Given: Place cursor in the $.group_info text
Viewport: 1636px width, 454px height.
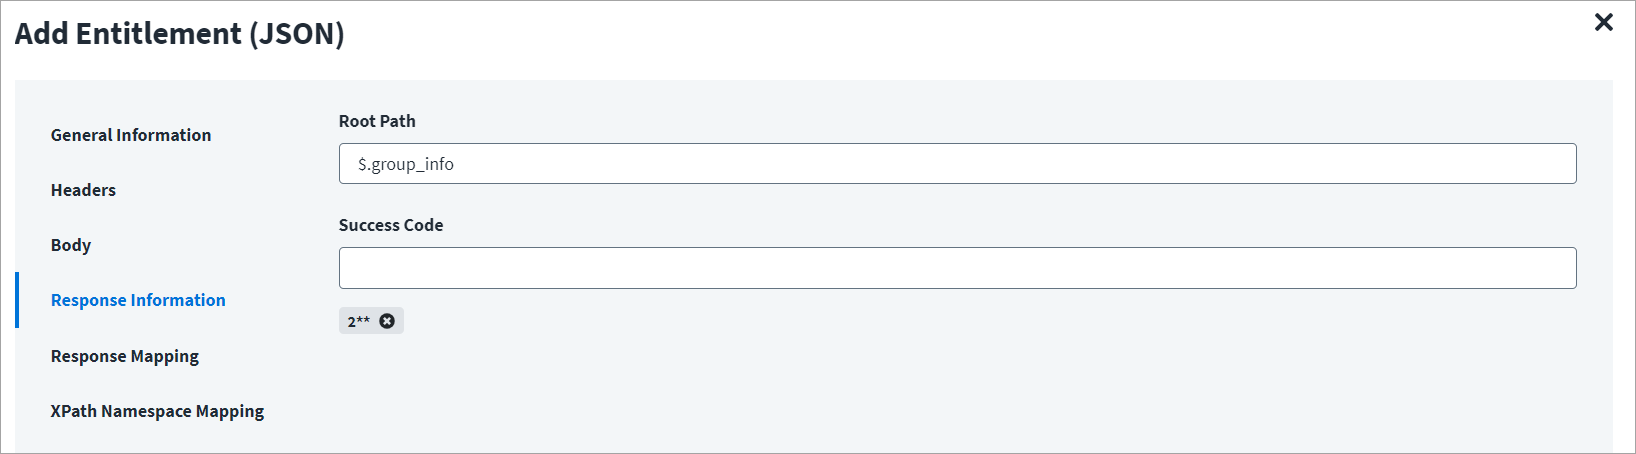Looking at the screenshot, I should click(x=406, y=164).
